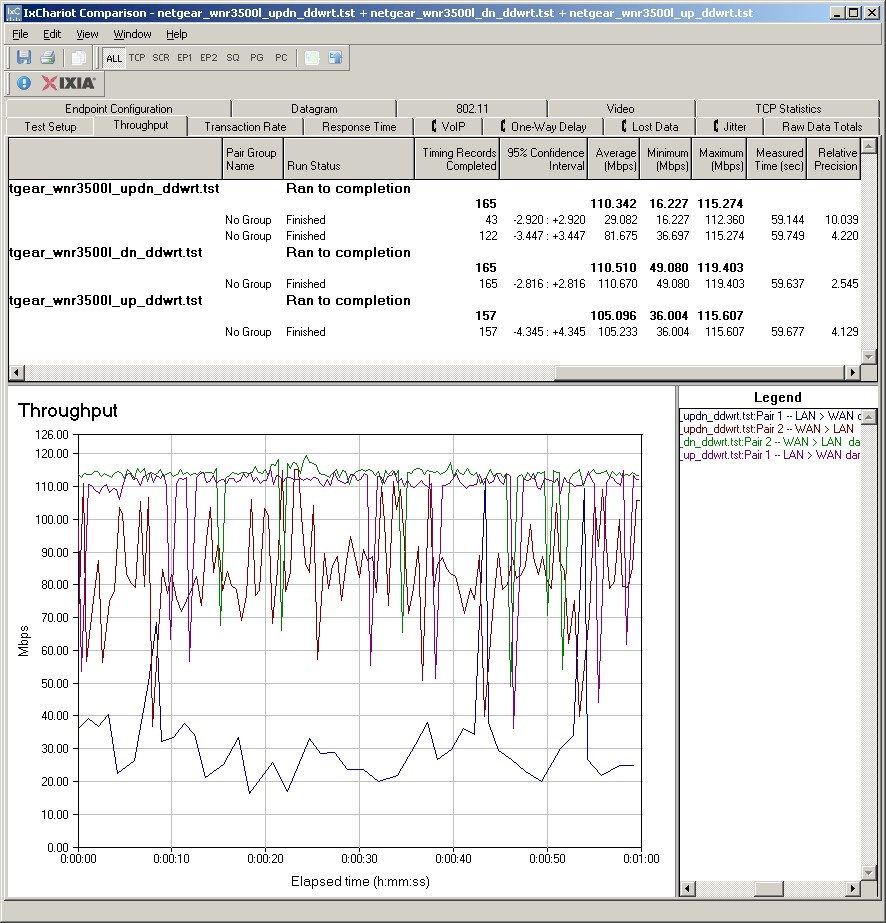
Task: Switch to Raw Data Totals tab
Action: pyautogui.click(x=822, y=127)
